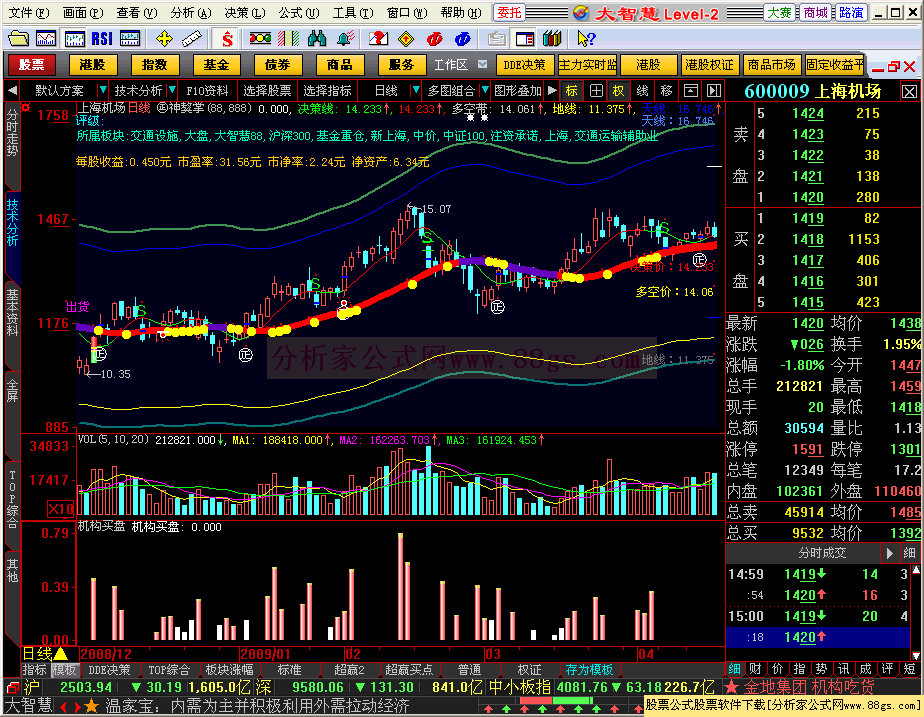Image resolution: width=924 pixels, height=717 pixels.
Task: Click the left scroll arrow before 默认方案
Action: [x=12, y=91]
